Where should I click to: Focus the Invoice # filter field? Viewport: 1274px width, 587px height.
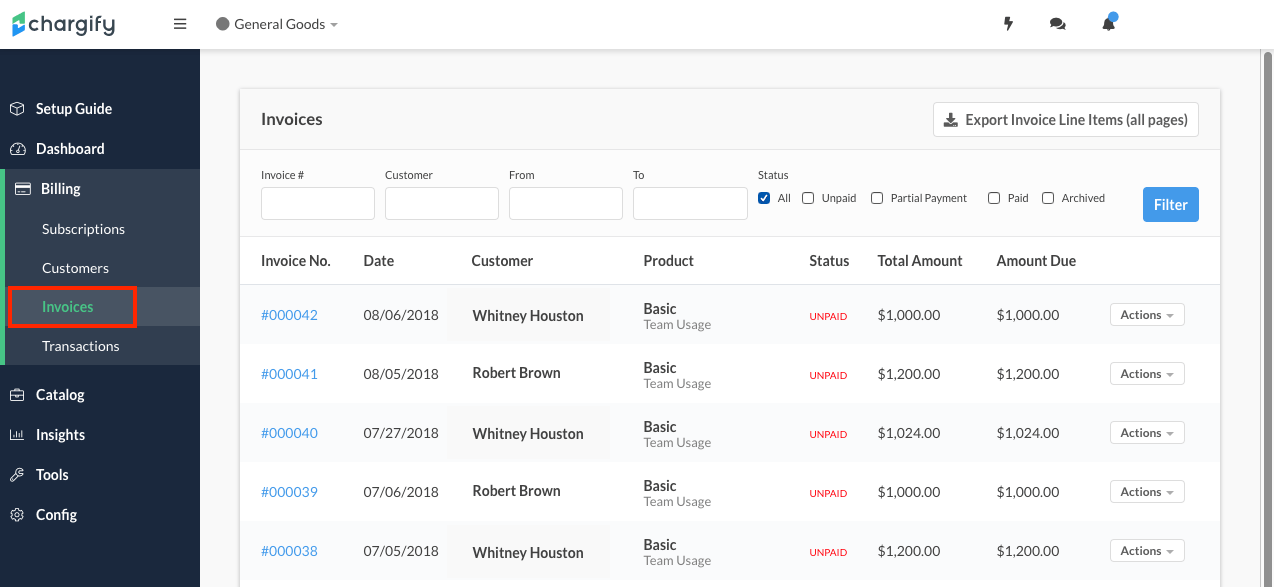pos(318,203)
